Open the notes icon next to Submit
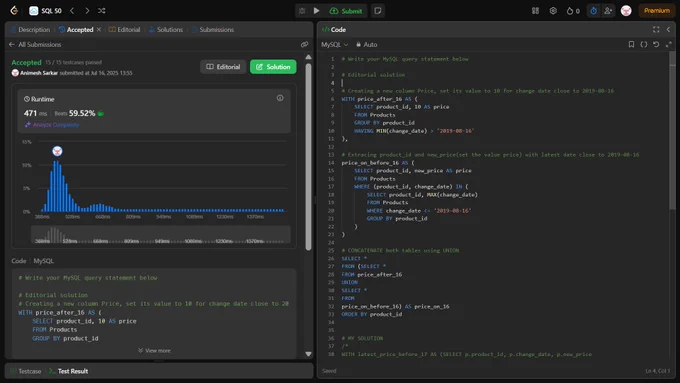The width and height of the screenshot is (680, 383). pyautogui.click(x=378, y=11)
